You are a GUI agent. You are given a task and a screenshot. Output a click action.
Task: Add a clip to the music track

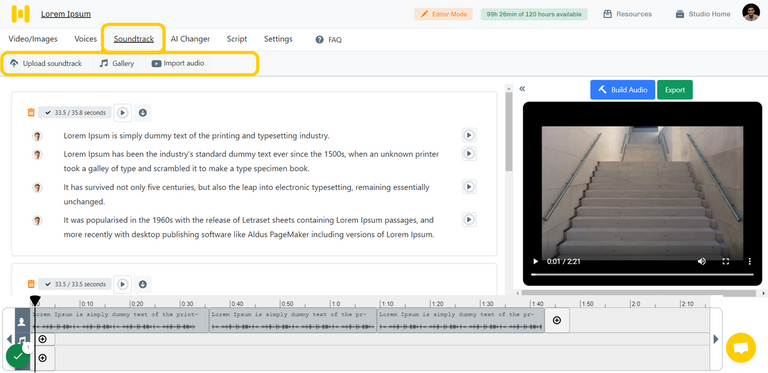click(43, 339)
